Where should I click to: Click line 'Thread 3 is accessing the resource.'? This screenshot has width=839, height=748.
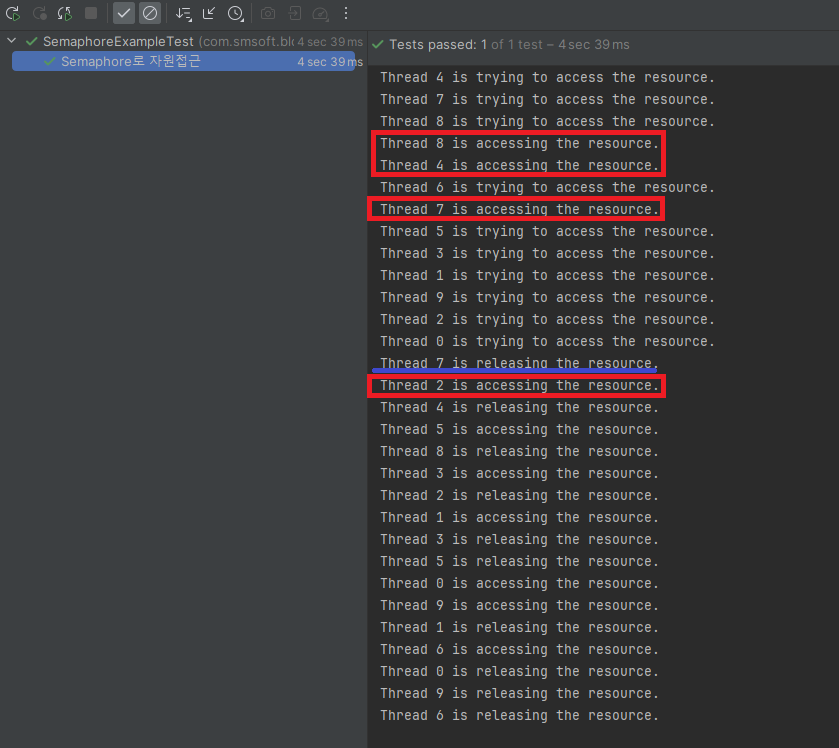coord(519,474)
